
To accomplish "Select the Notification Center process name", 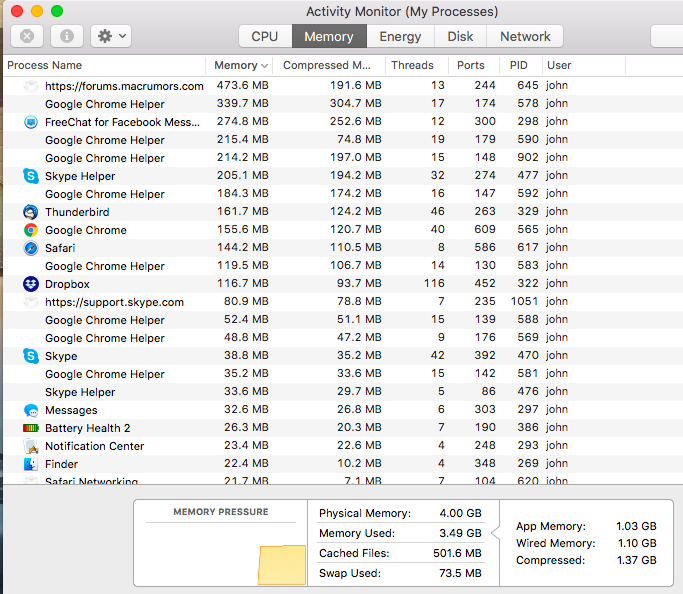I will click(x=95, y=446).
